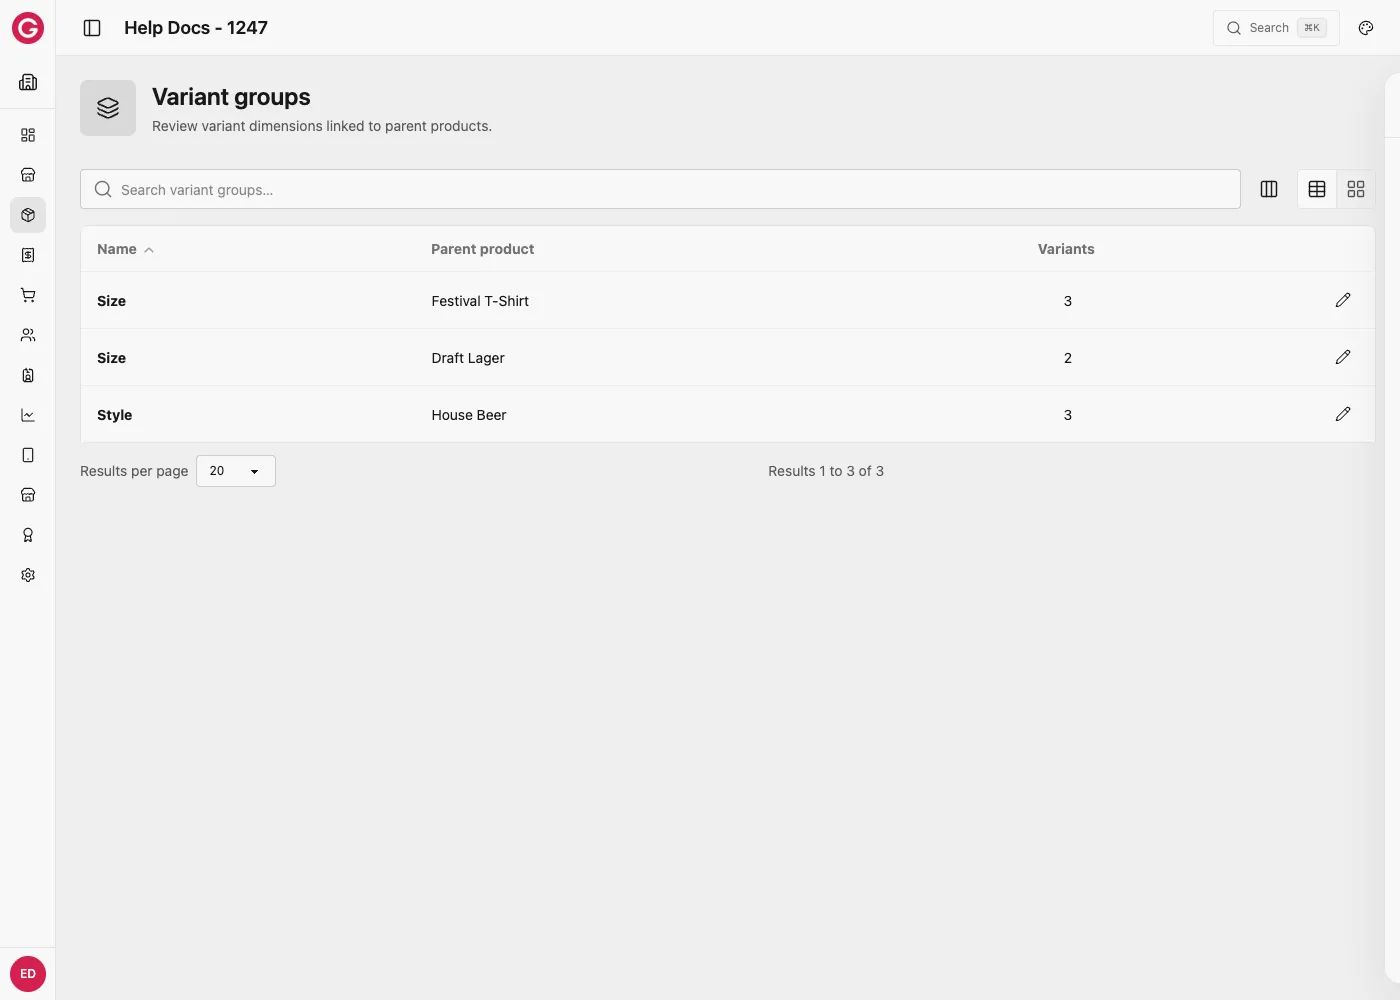Click the Style group name
1400x1000 pixels.
point(114,415)
